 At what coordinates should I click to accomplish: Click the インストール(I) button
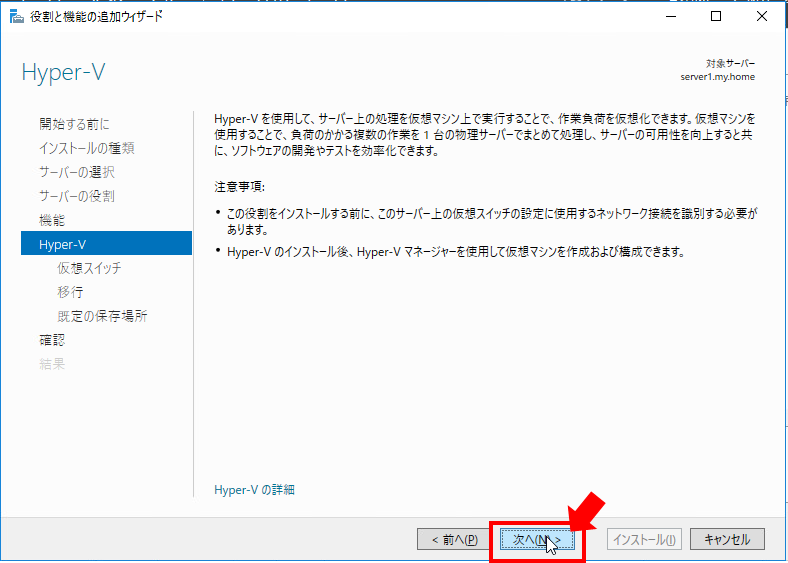(644, 539)
